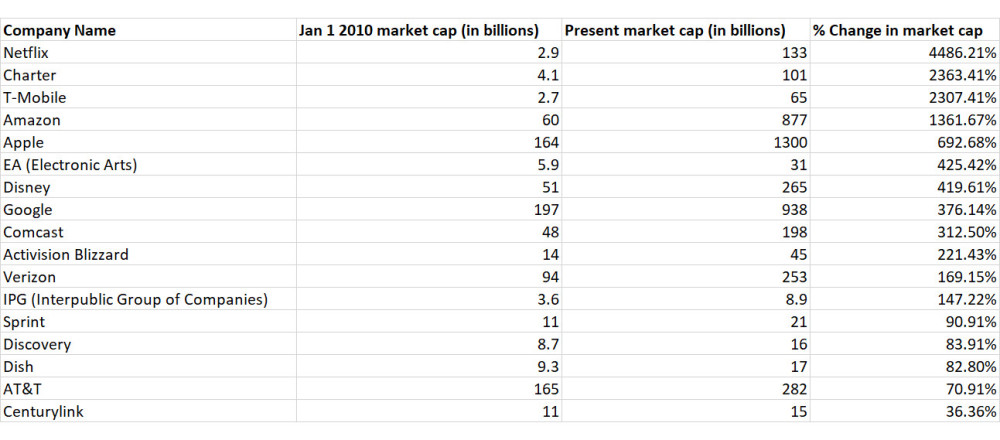Click the T-Mobile cell

149,98
